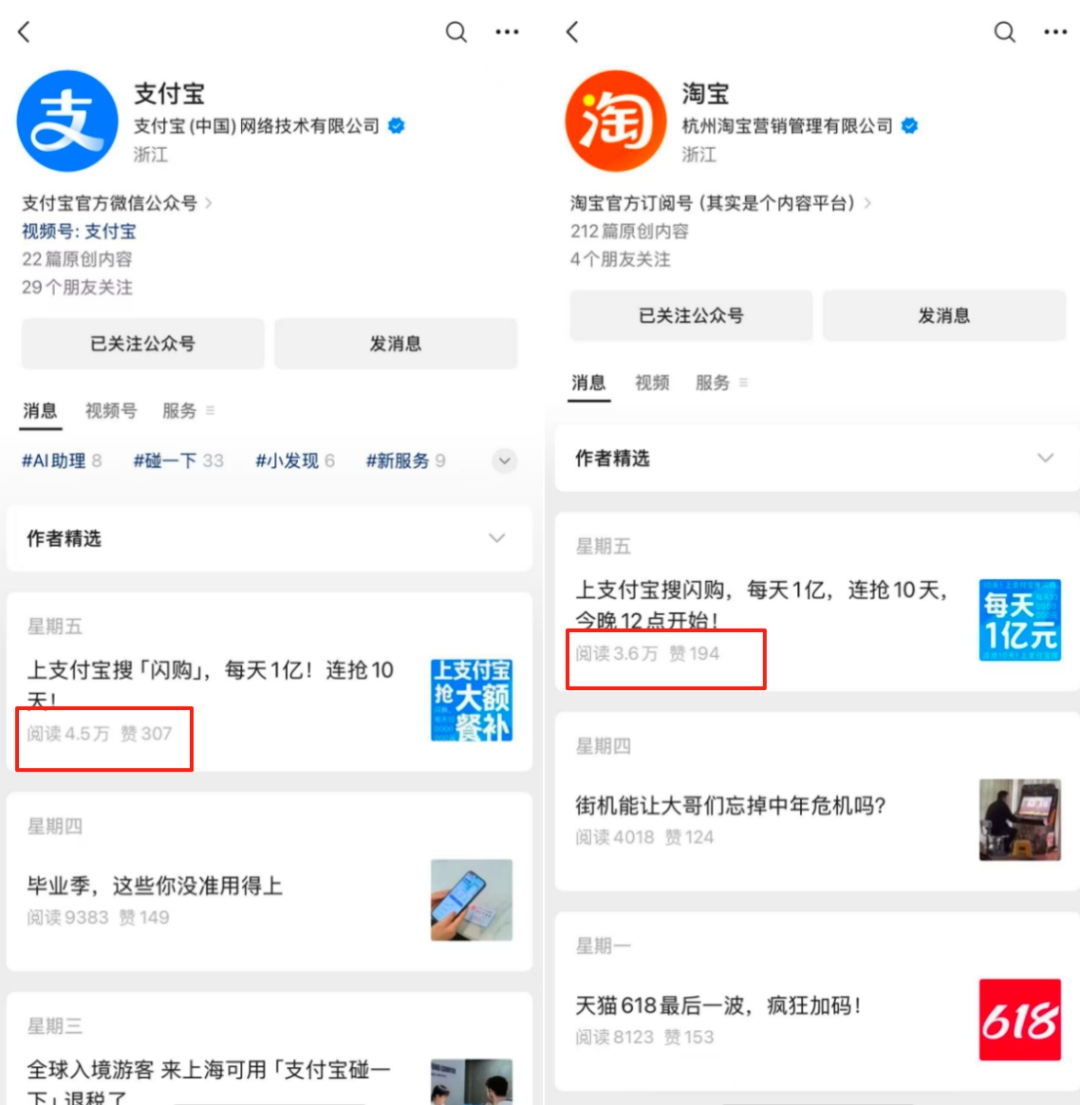The image size is (1080, 1105).
Task: Open thumbnail of 街机 arcade article
Action: (x=1019, y=820)
